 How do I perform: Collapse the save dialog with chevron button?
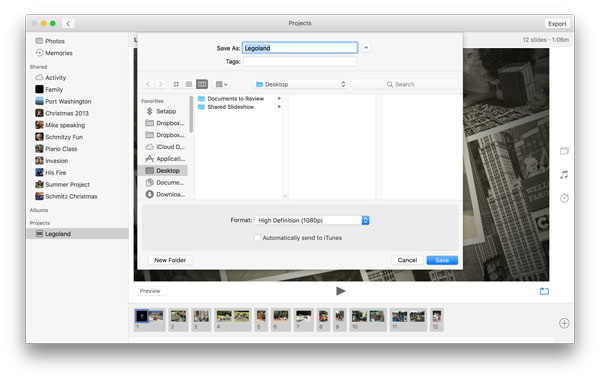[366, 48]
